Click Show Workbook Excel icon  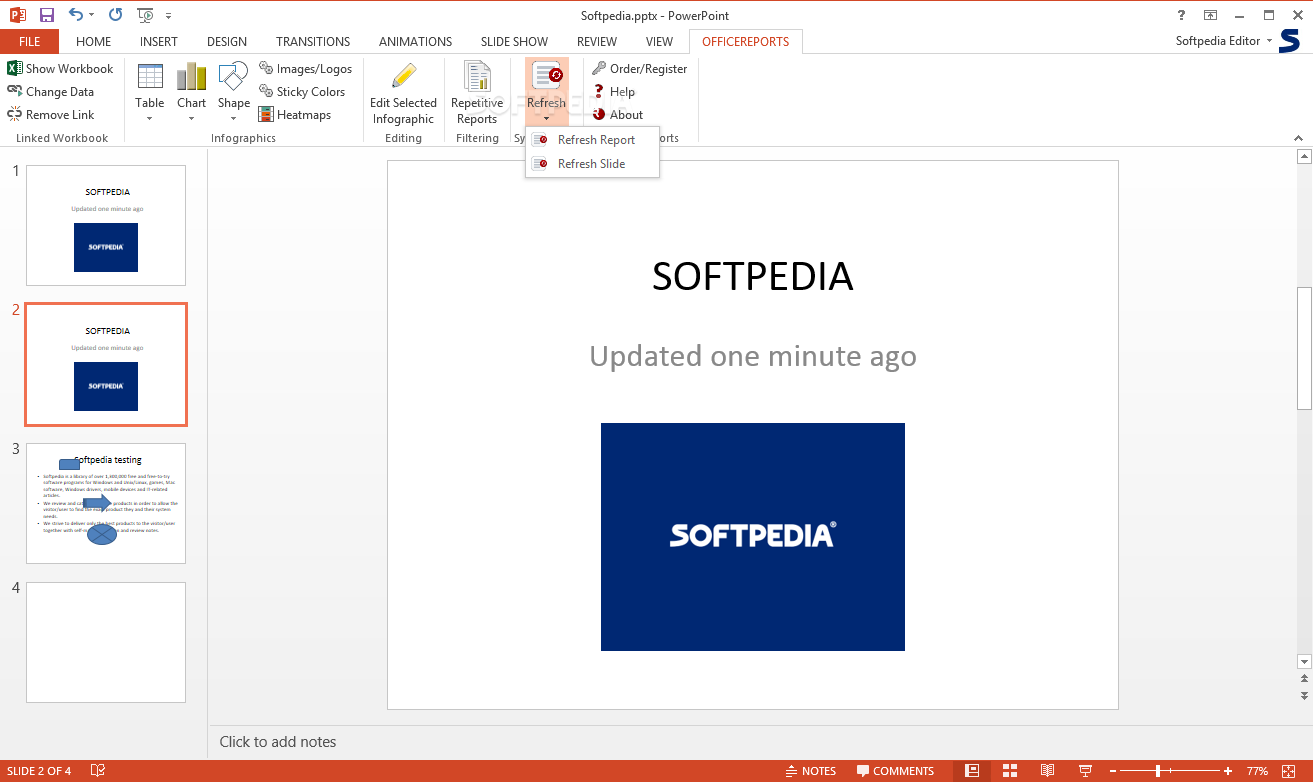14,69
